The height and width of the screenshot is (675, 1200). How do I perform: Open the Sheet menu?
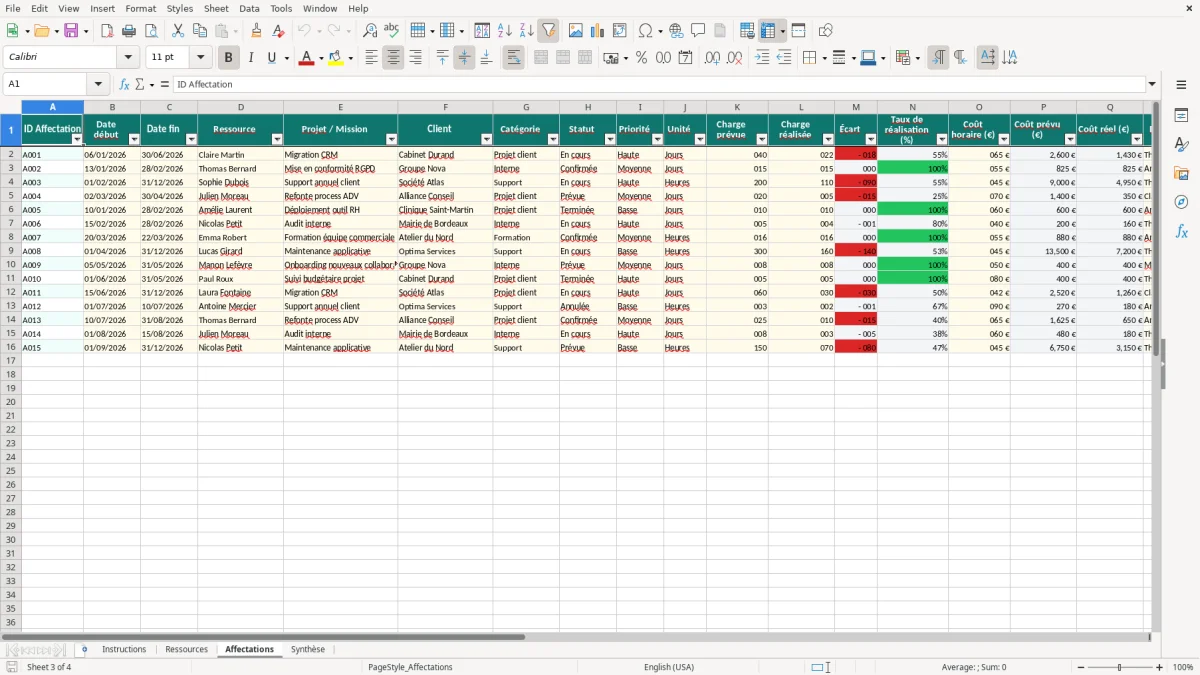[216, 8]
